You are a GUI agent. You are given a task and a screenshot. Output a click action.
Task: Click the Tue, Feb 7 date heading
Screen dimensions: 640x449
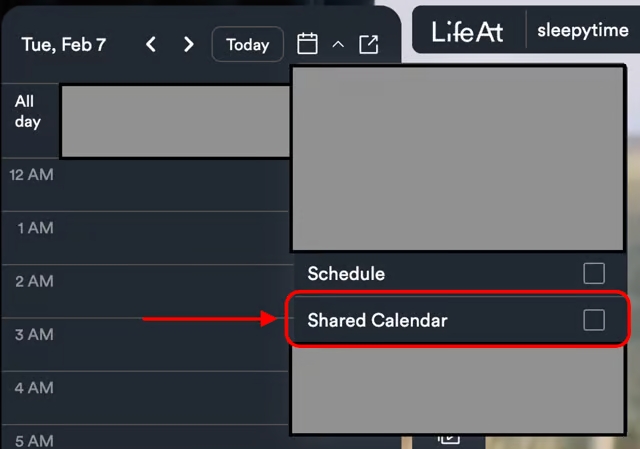(64, 45)
